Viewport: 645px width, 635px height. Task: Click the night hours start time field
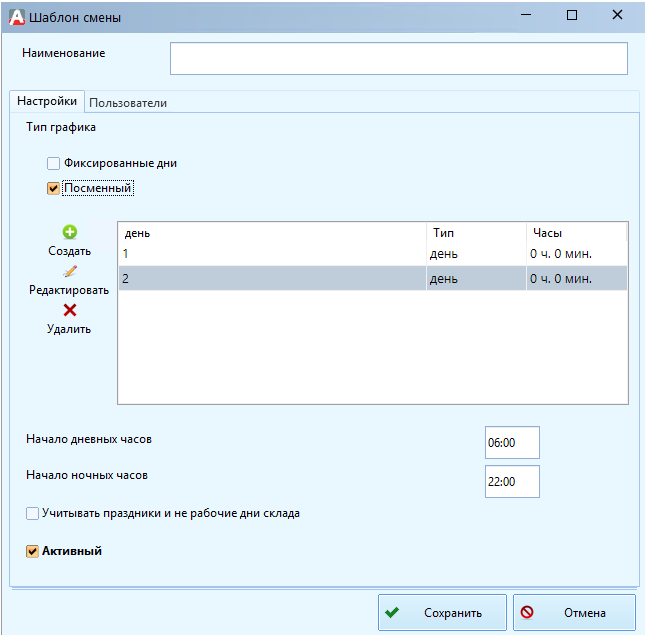tap(511, 481)
